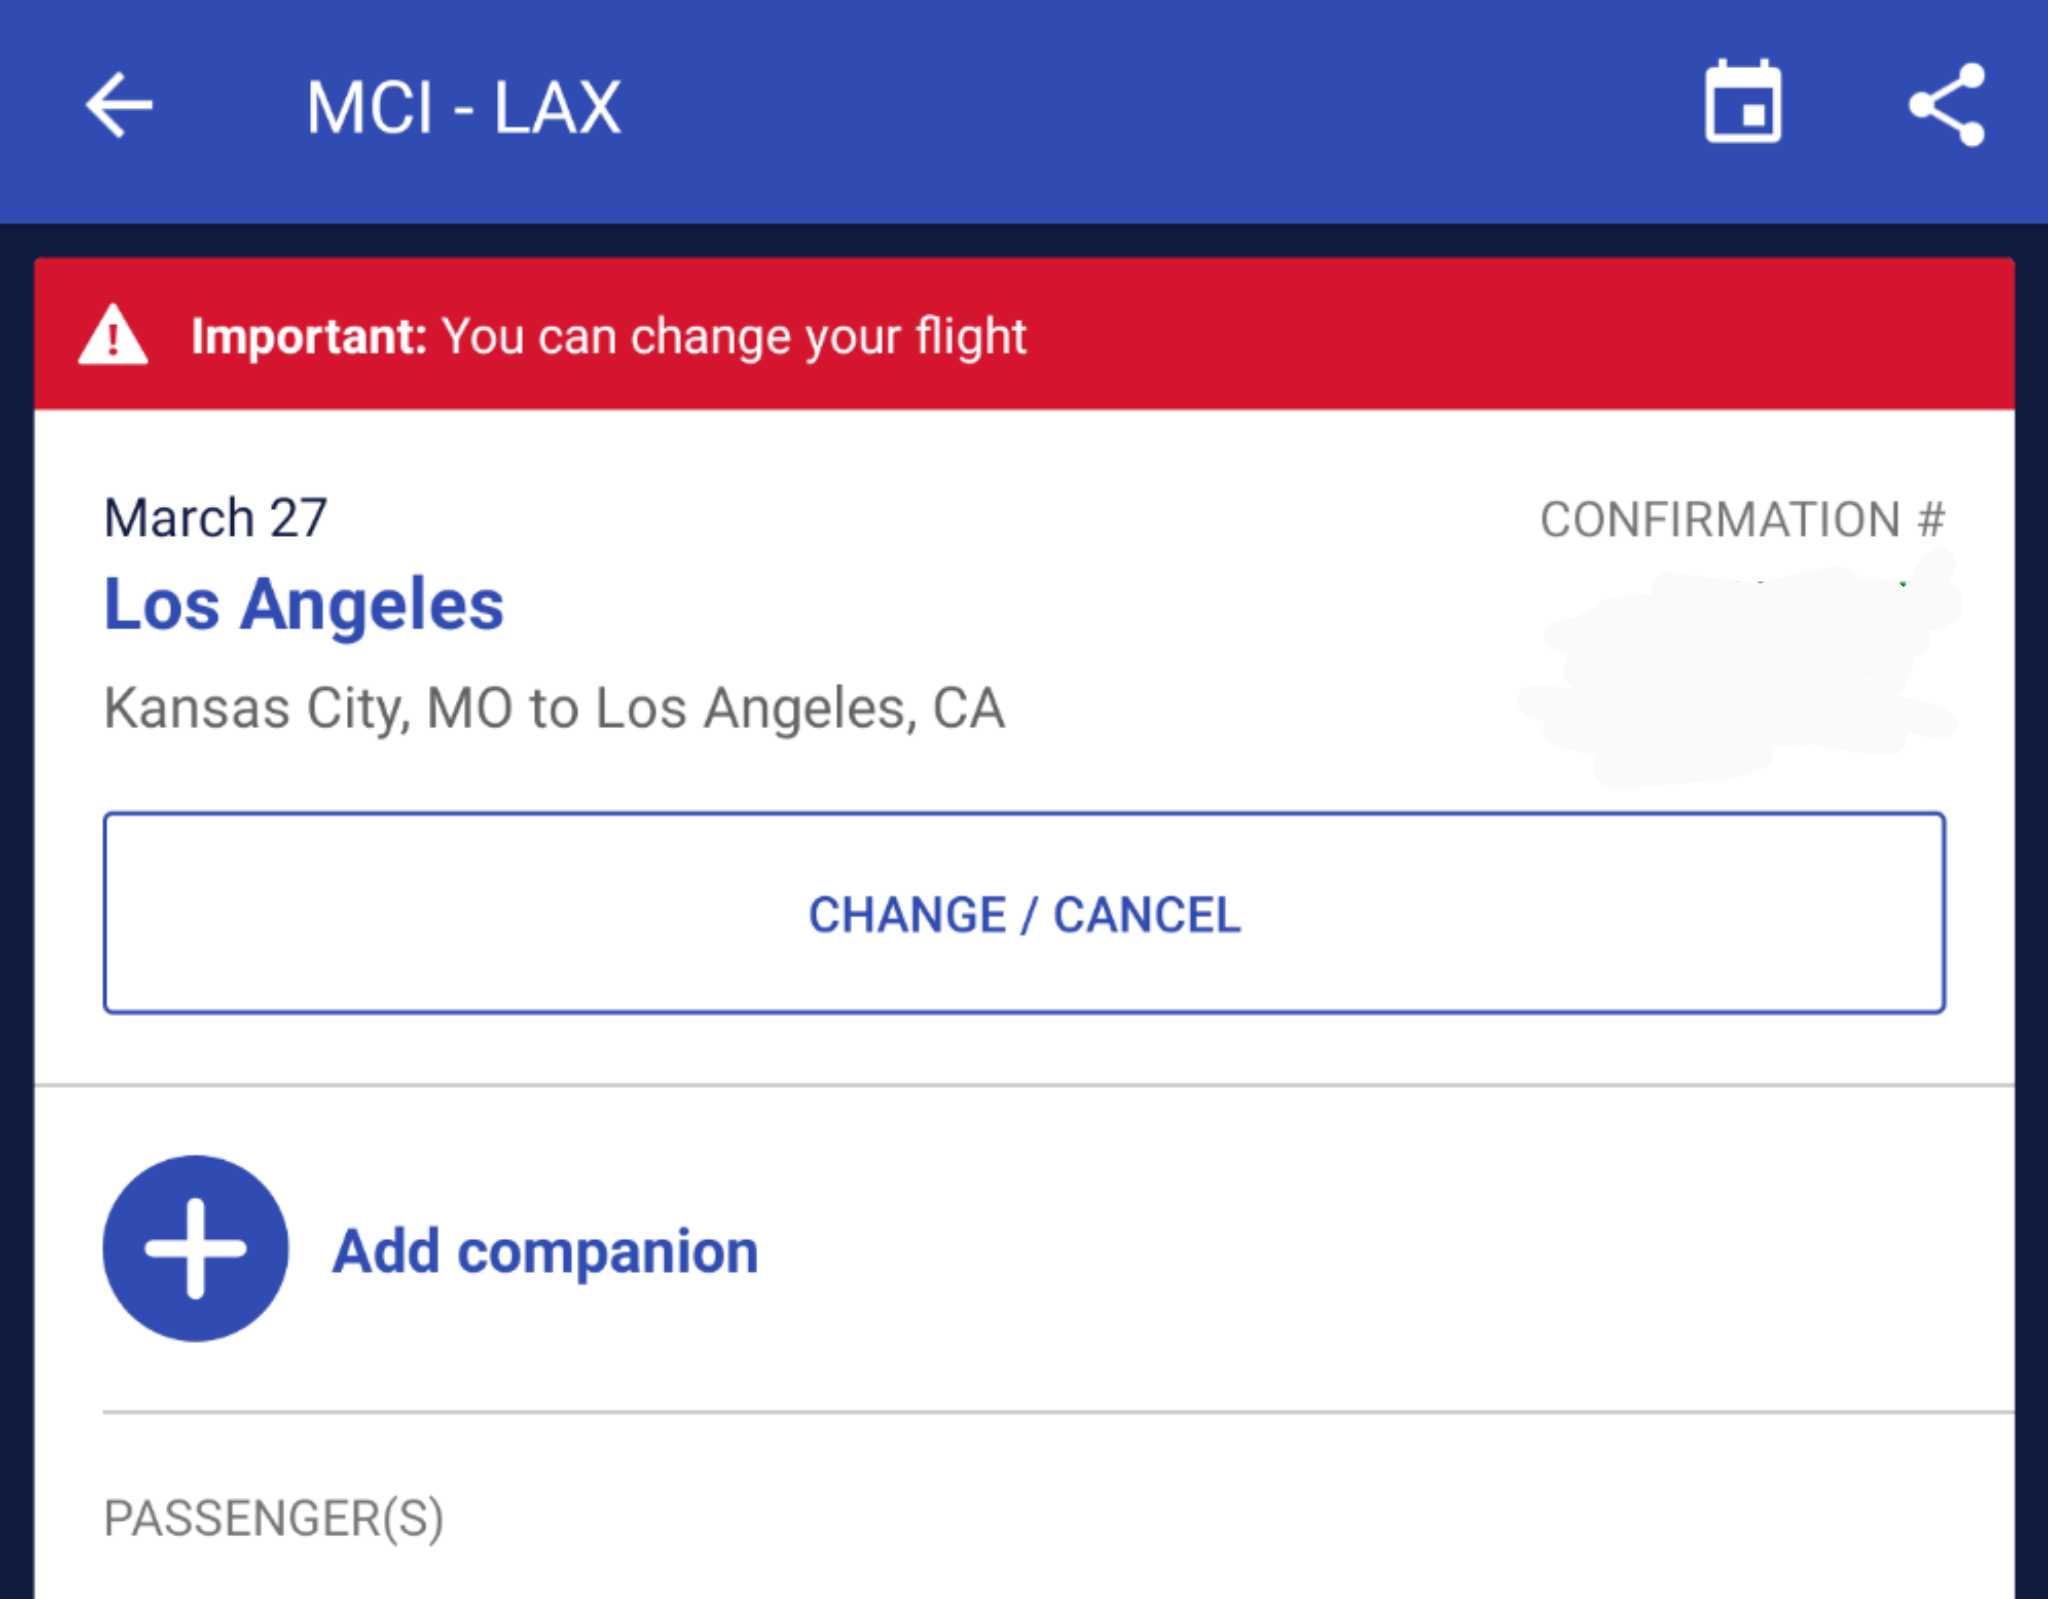This screenshot has height=1599, width=2048.
Task: Add trip to calendar via calendar icon
Action: click(x=1742, y=103)
